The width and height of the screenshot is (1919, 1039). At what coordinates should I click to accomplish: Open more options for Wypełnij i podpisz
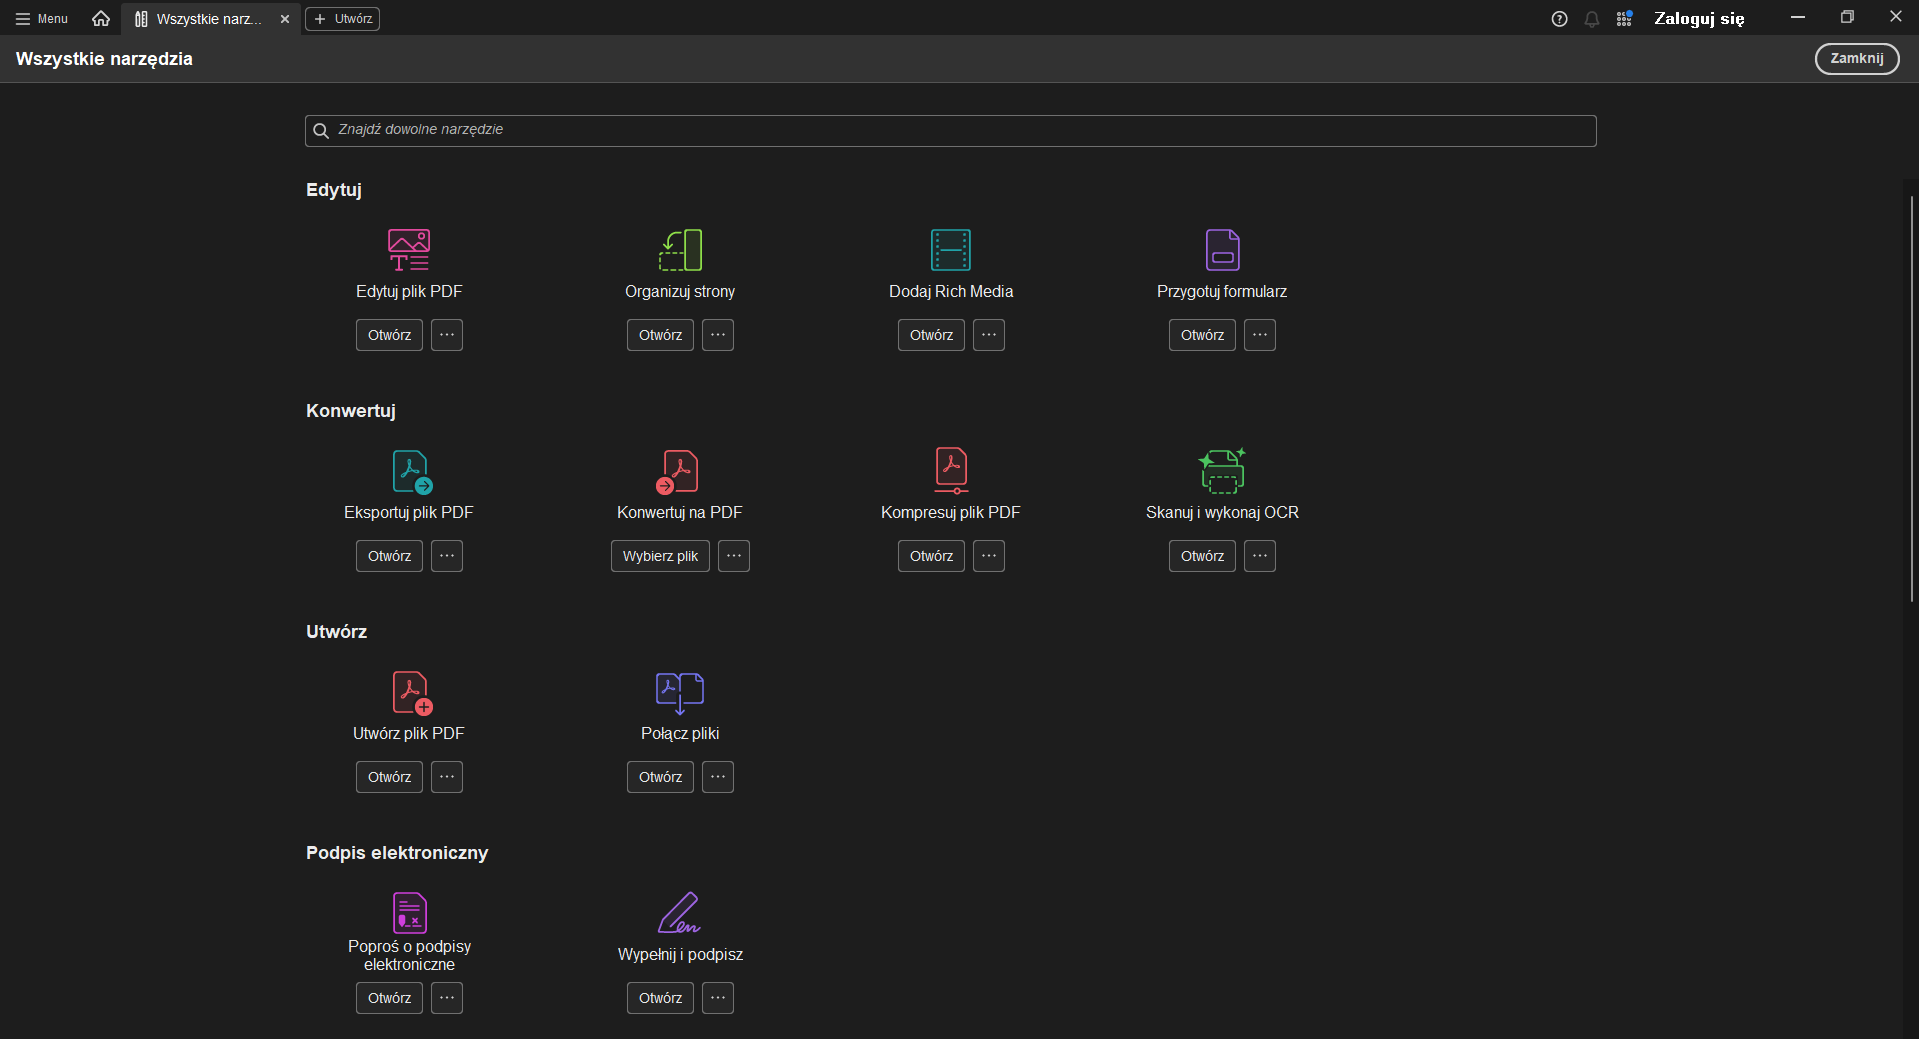[718, 998]
